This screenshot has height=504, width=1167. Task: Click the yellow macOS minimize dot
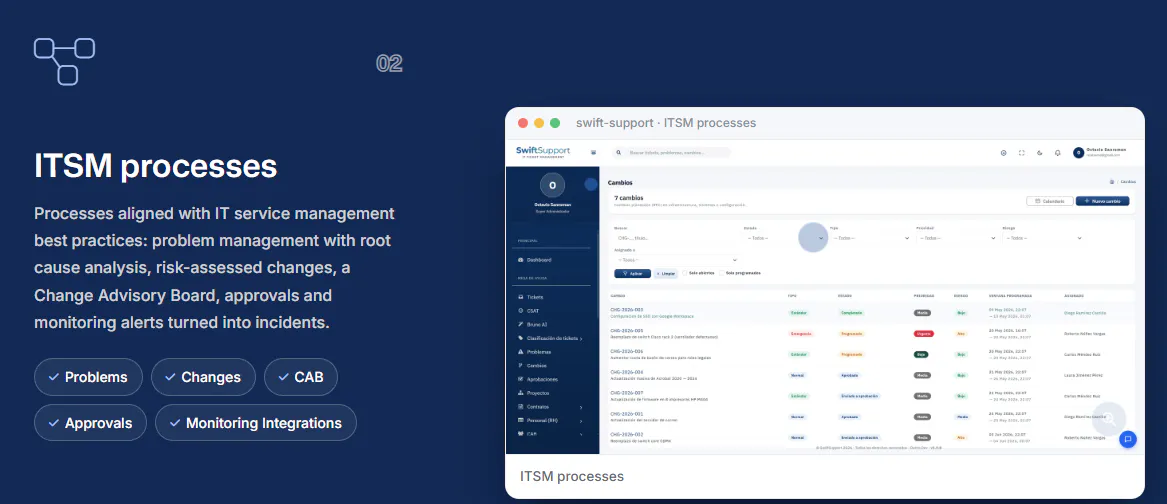click(539, 123)
